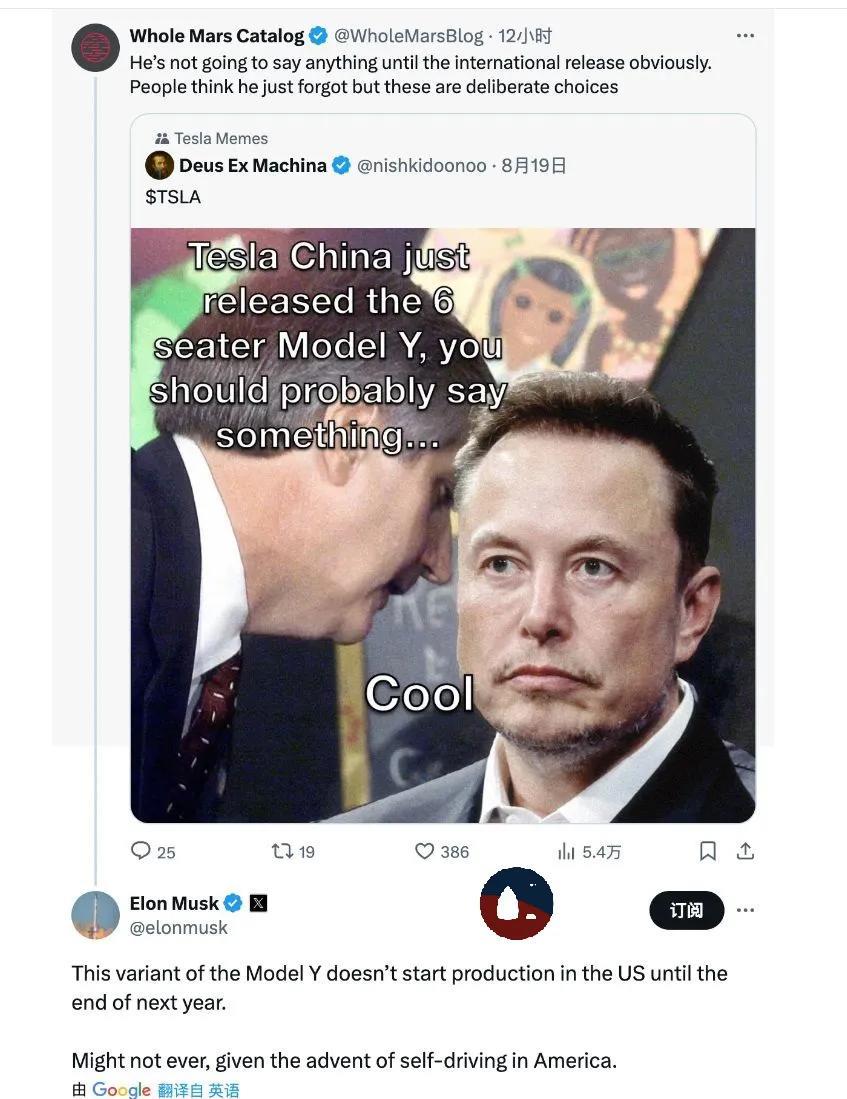The height and width of the screenshot is (1099, 847).
Task: Open Whole Mars Catalog profile avatar
Action: point(96,46)
